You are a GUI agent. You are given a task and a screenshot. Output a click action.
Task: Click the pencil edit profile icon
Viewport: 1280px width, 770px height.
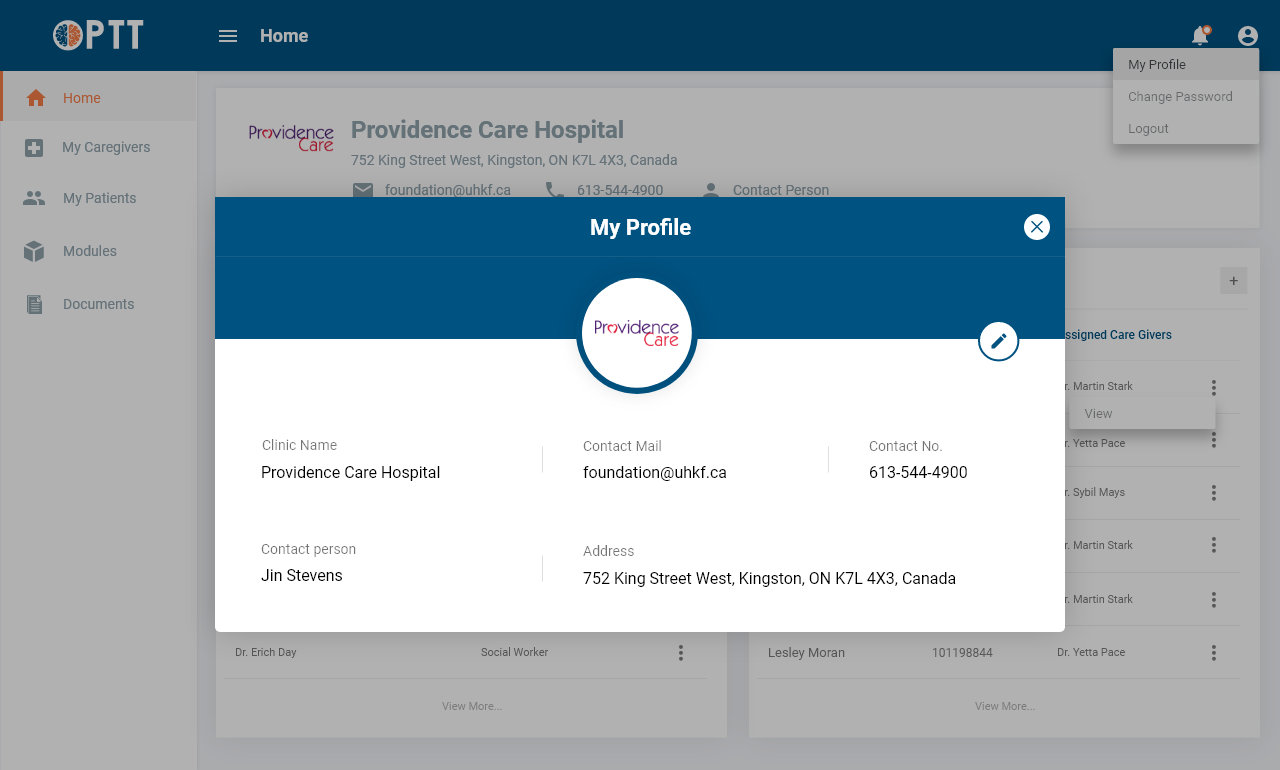(998, 341)
